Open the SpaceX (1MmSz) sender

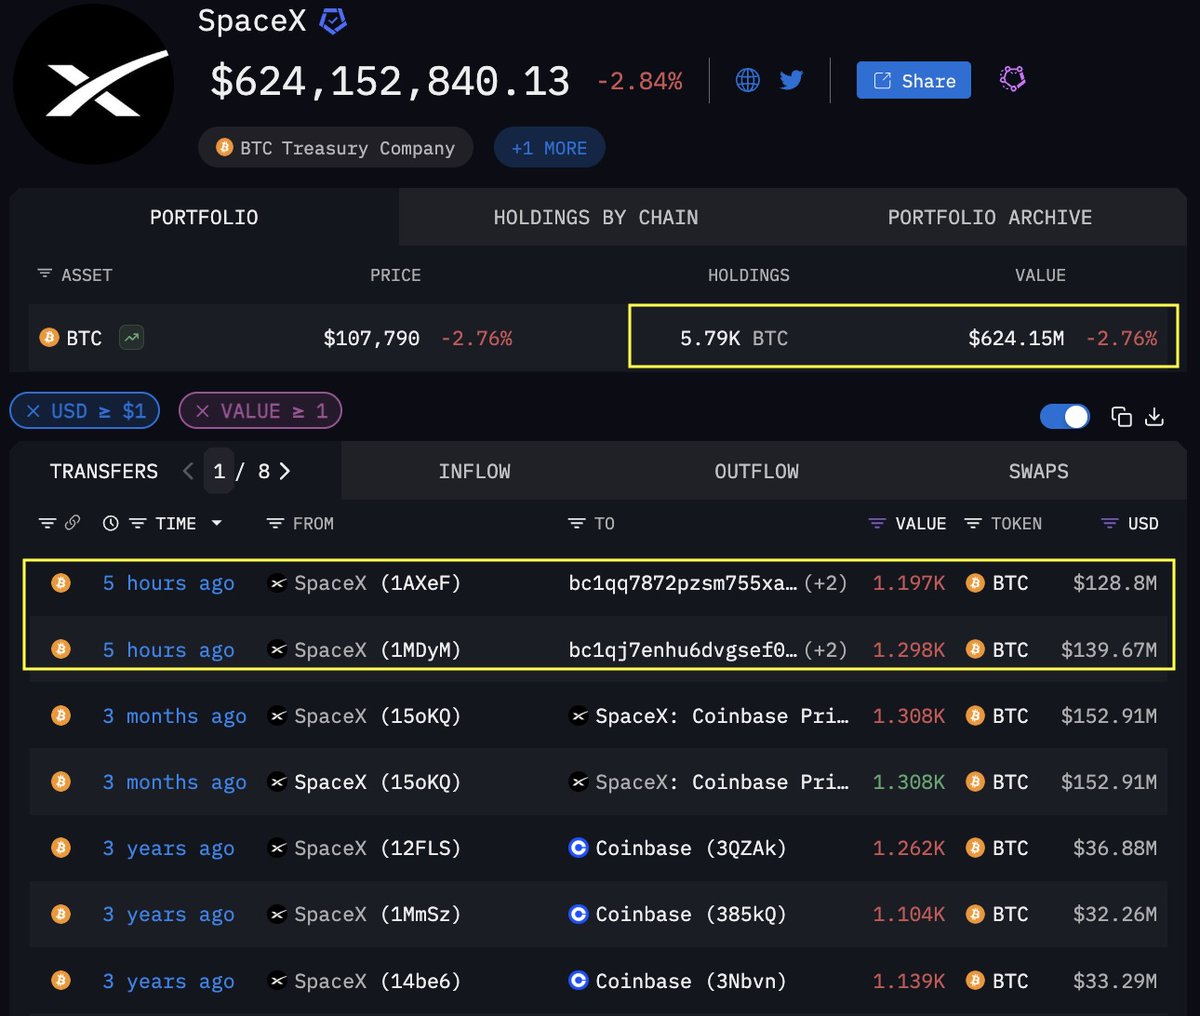click(x=377, y=914)
